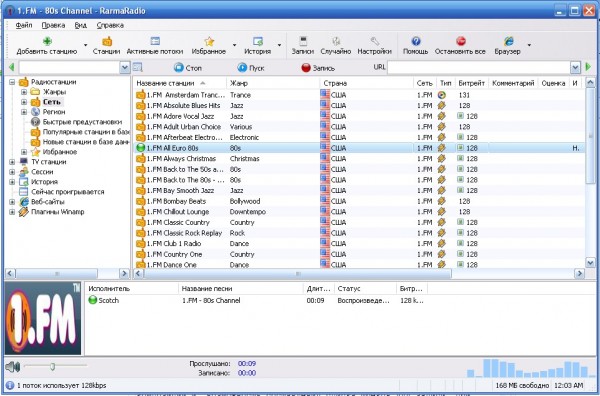Click the green playing icon next to Scotch
Viewport: 600px width, 396px height.
(93, 300)
